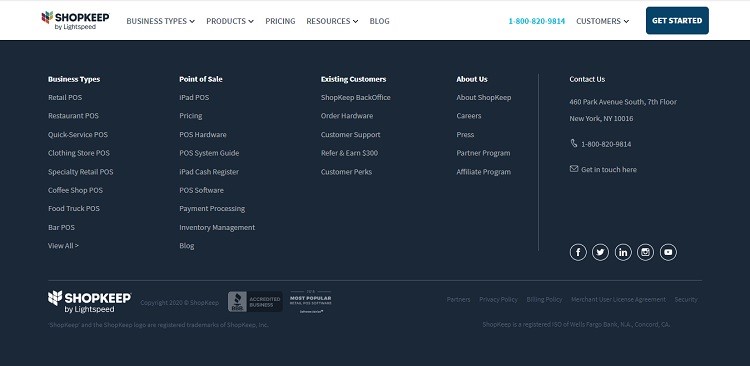Visit Specialty Retail POS page

coord(81,172)
